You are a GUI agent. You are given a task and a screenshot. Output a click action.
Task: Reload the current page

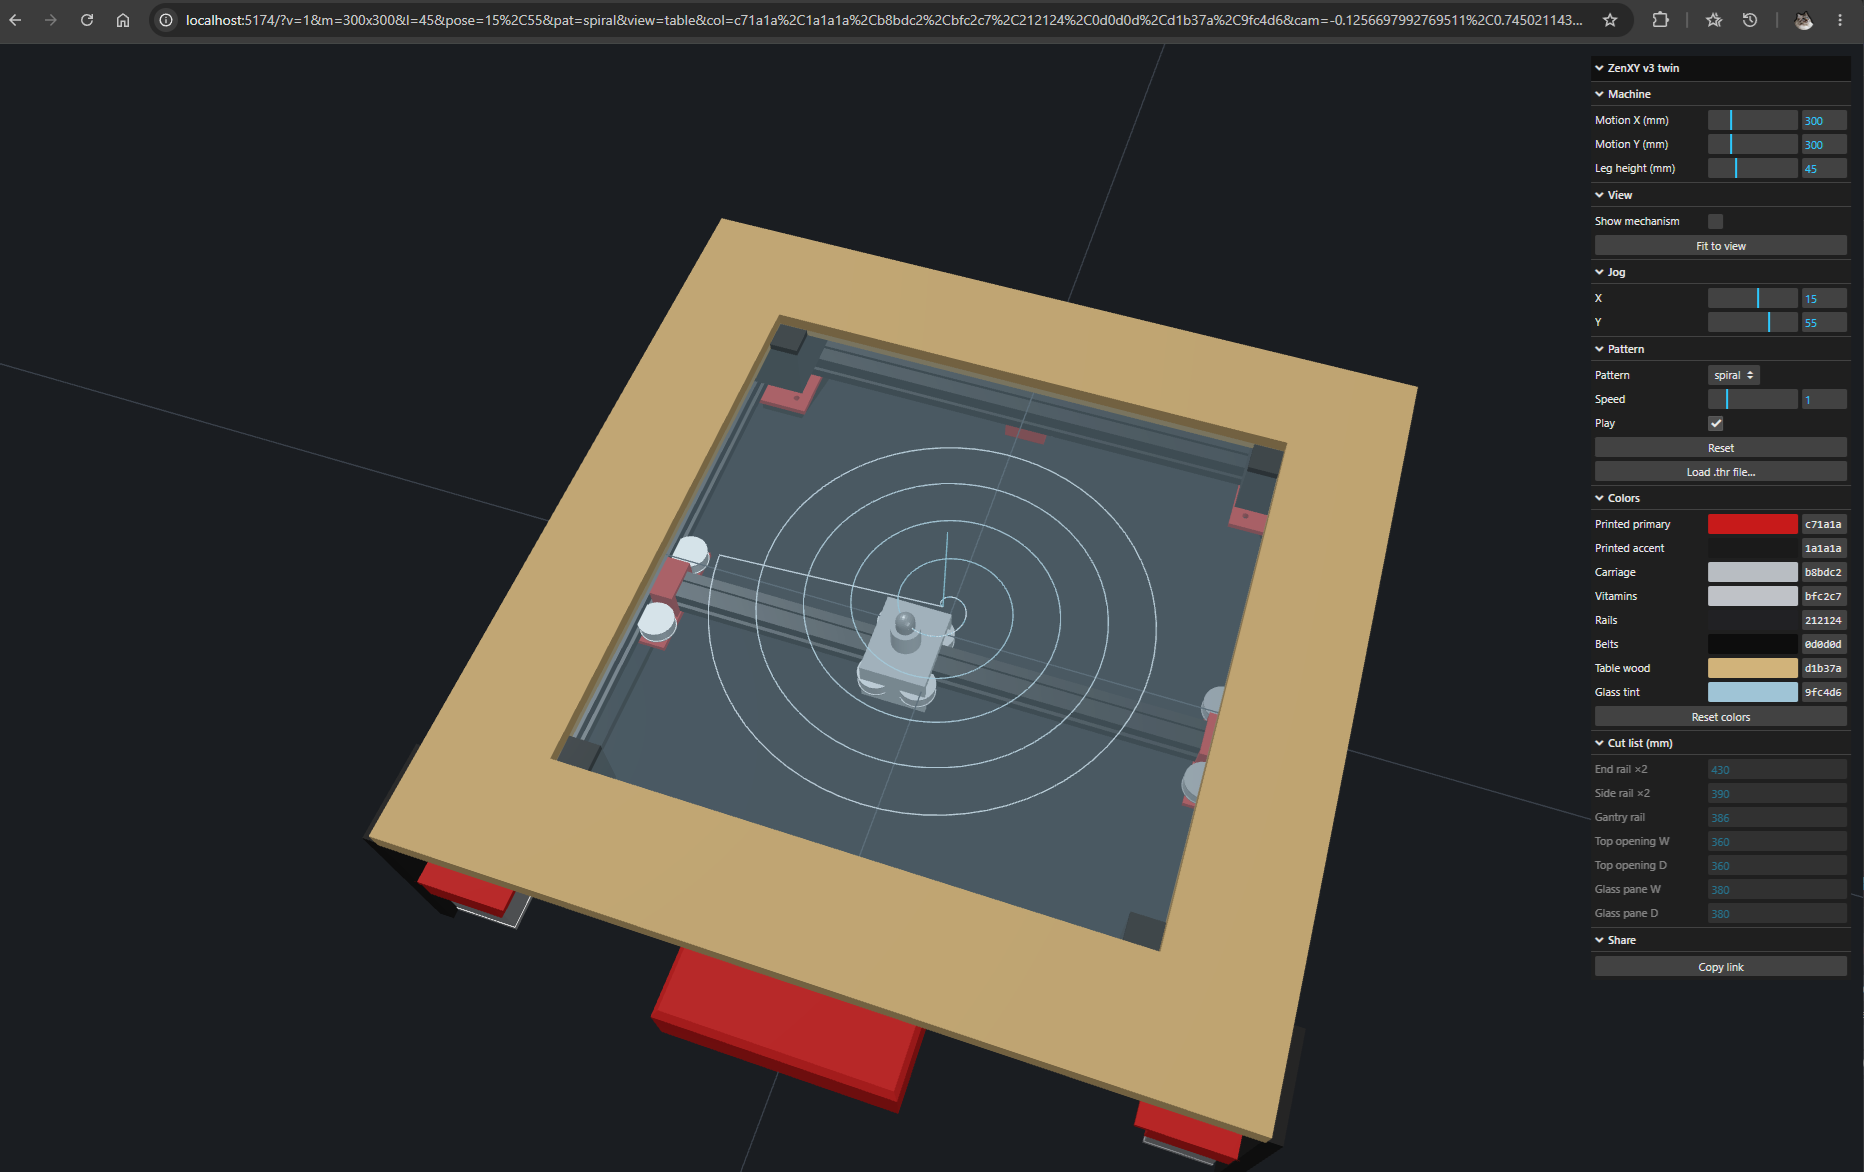click(87, 20)
